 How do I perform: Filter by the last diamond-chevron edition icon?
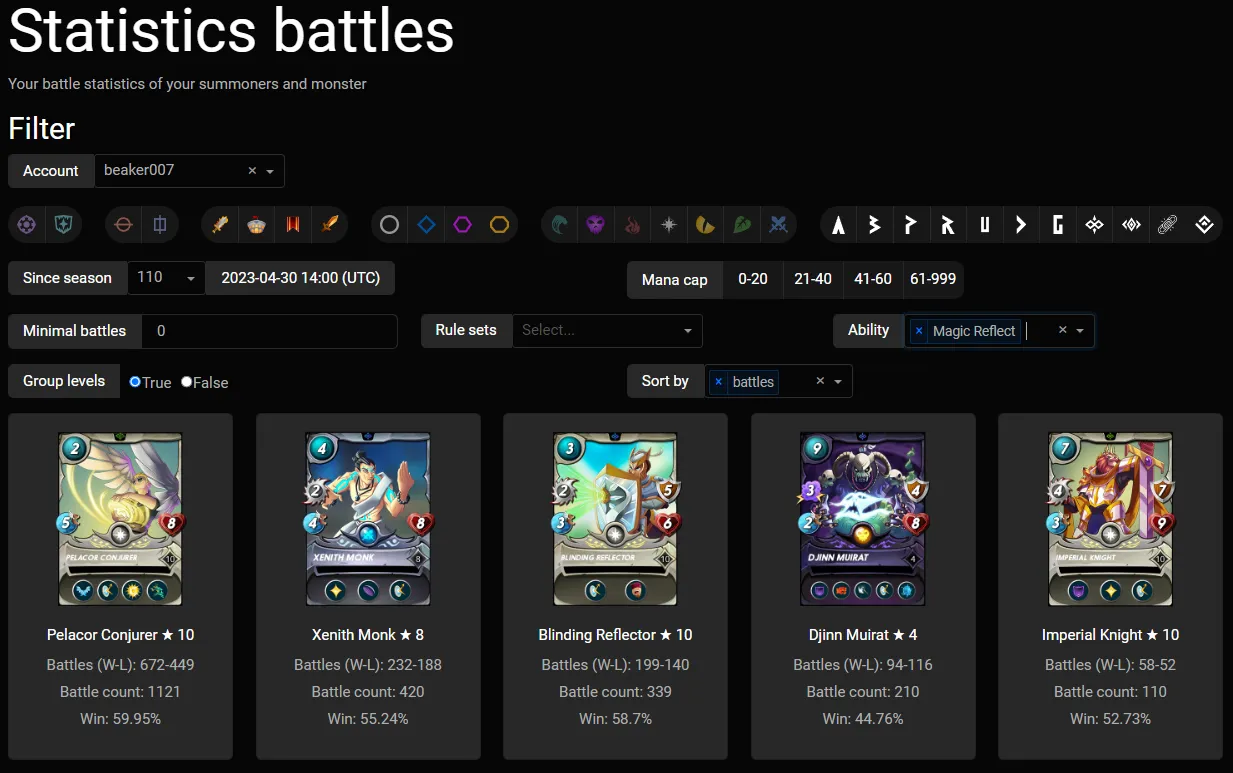click(1204, 225)
